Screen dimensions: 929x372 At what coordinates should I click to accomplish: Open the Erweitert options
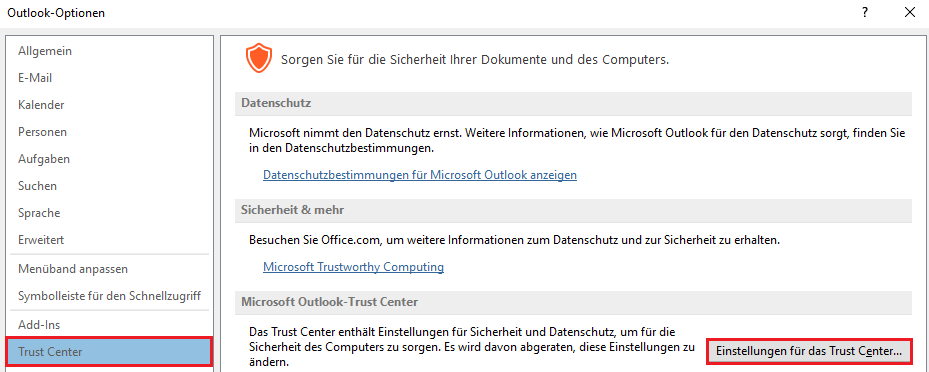(x=109, y=240)
